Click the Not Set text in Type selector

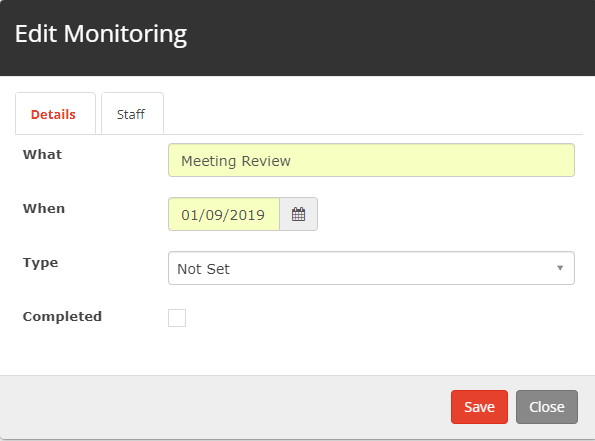[x=203, y=269]
